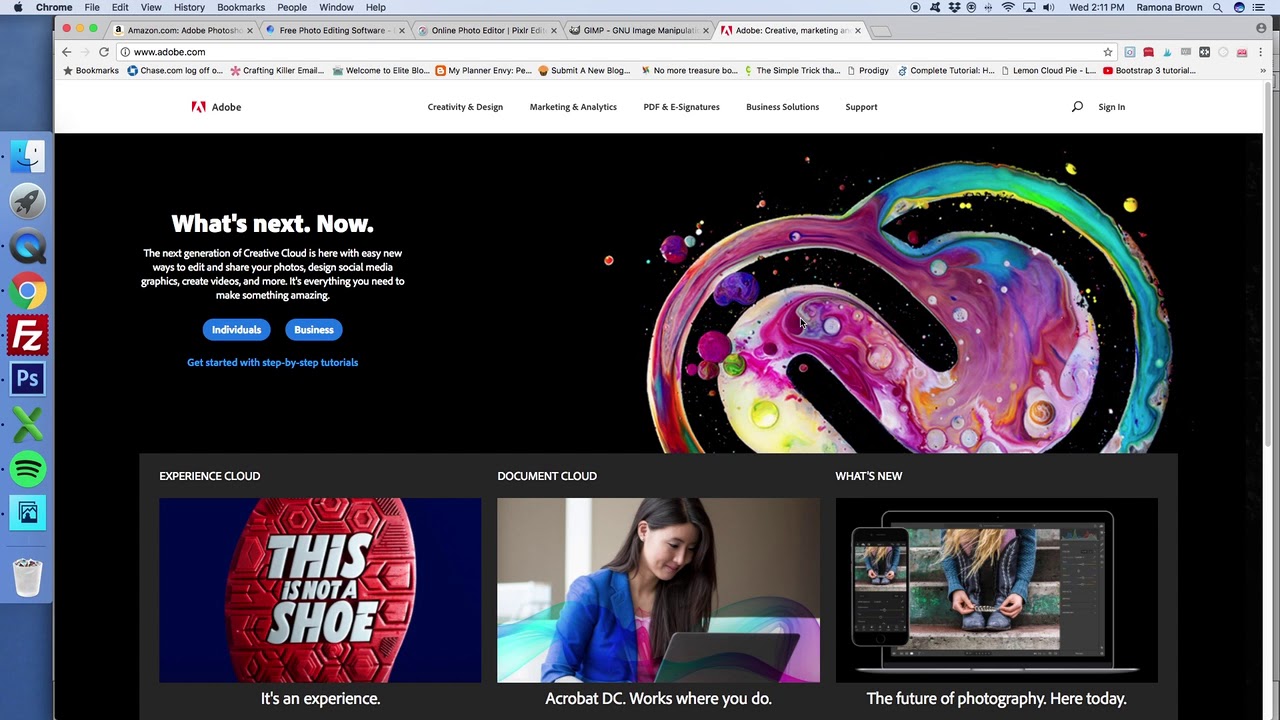
Task: Open the Bookmarks menu in menu bar
Action: coord(241,7)
